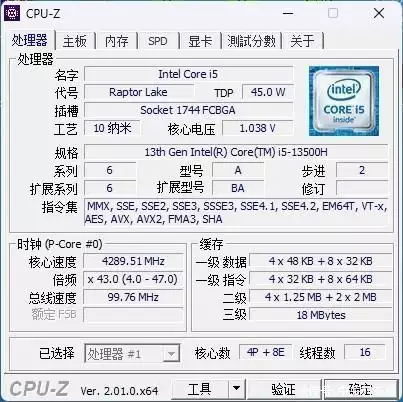The width and height of the screenshot is (403, 402).
Task: Open the SPD tab
Action: pyautogui.click(x=158, y=41)
